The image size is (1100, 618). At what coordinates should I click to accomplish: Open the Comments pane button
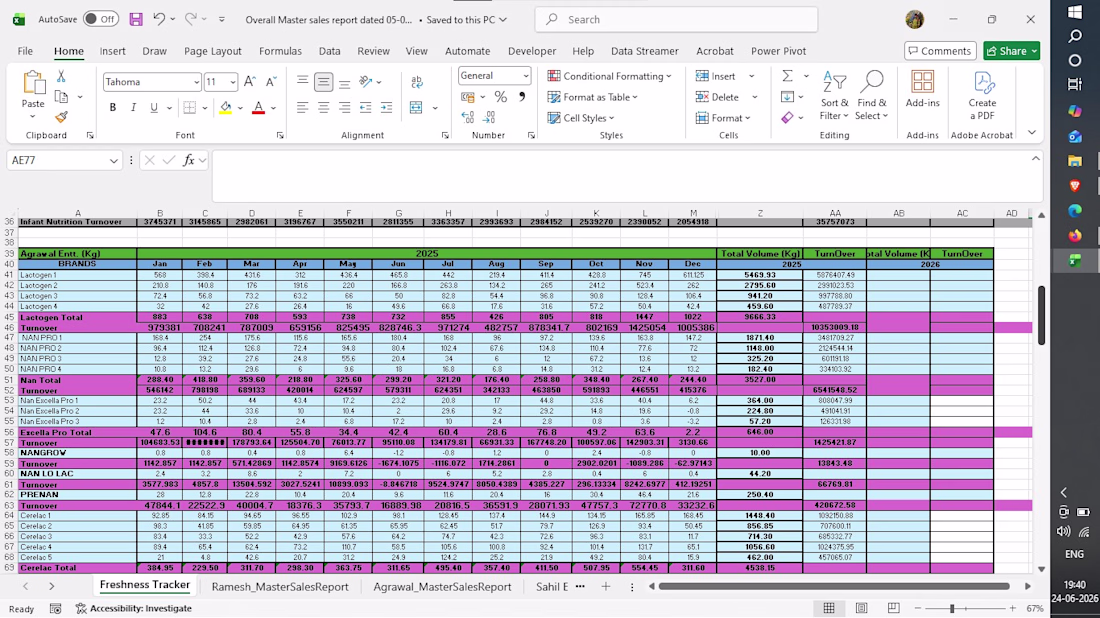pyautogui.click(x=940, y=51)
